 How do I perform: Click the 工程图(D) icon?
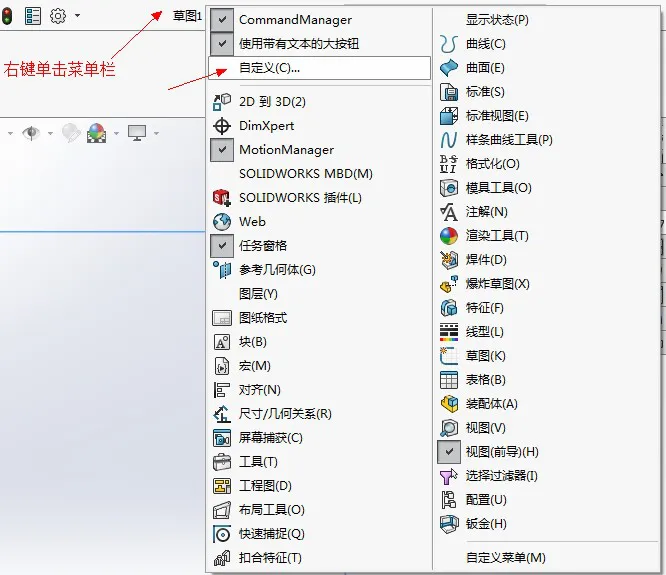click(222, 486)
